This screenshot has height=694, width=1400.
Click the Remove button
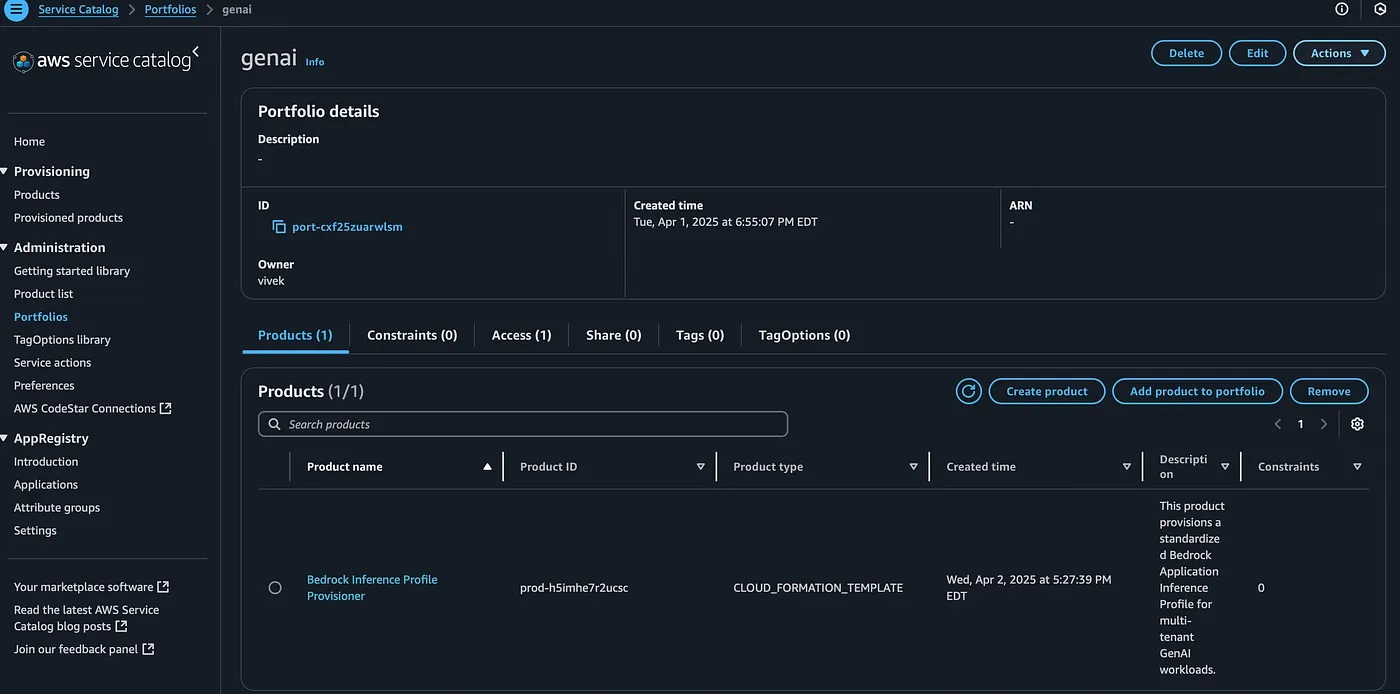[x=1329, y=391]
